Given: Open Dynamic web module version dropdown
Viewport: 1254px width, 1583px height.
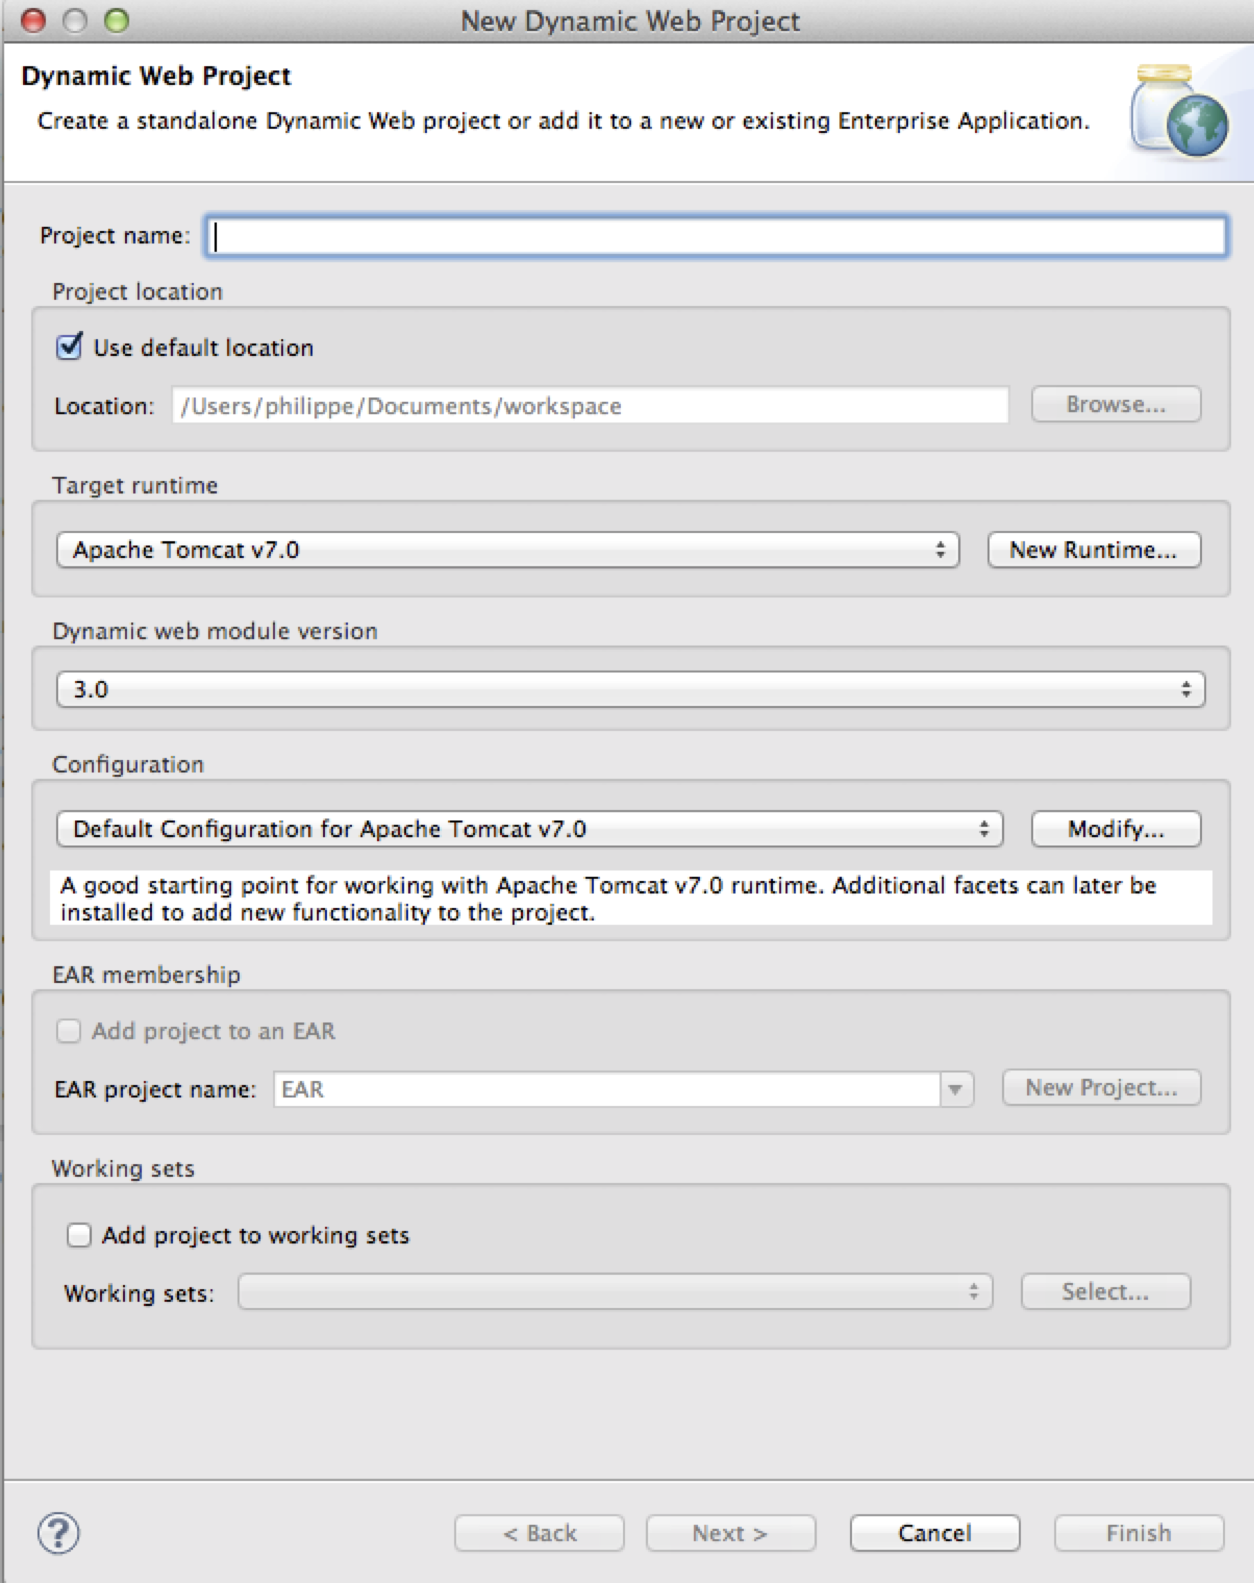Looking at the screenshot, I should pyautogui.click(x=631, y=689).
